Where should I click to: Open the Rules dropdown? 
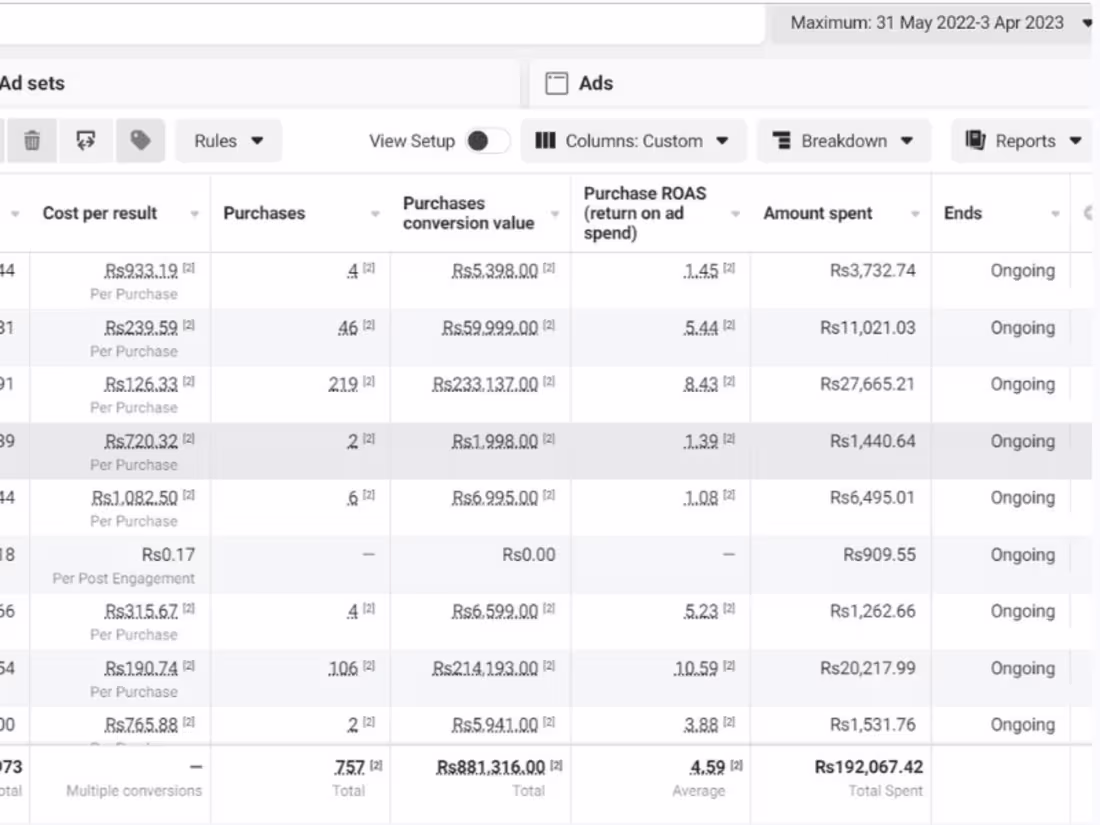tap(228, 140)
